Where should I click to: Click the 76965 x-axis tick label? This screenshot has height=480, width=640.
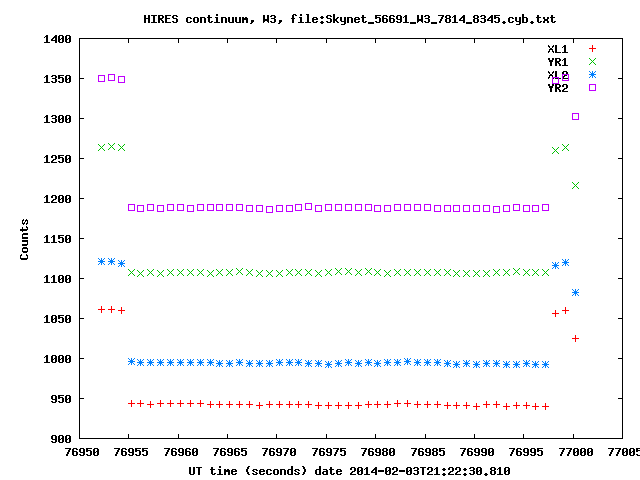(x=230, y=452)
